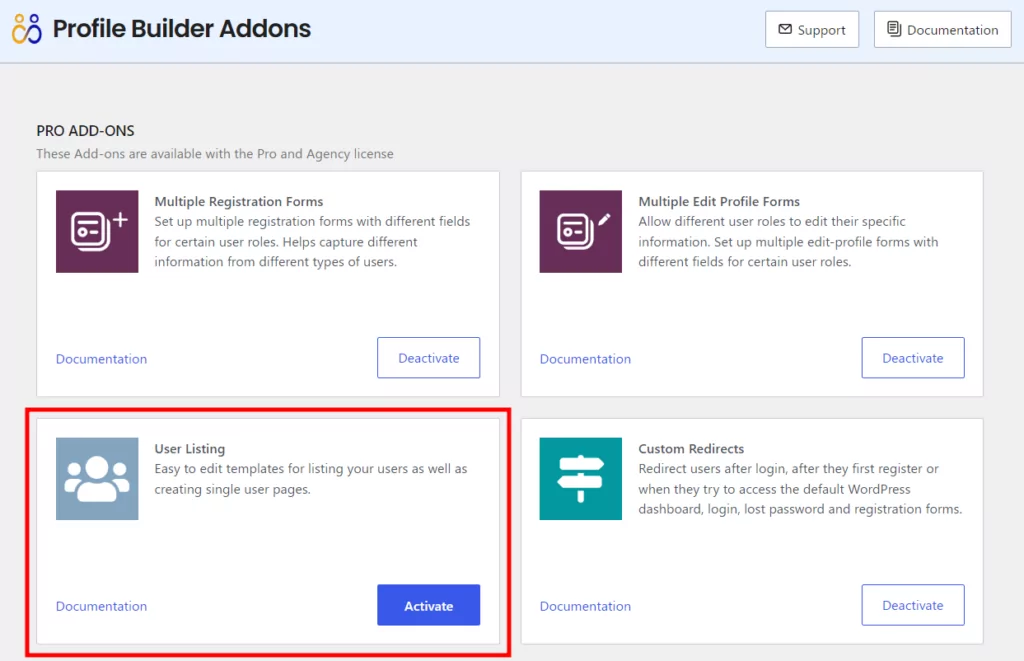This screenshot has height=661, width=1024.
Task: Click the Multiple Registration Forms description paragraph
Action: coord(312,242)
